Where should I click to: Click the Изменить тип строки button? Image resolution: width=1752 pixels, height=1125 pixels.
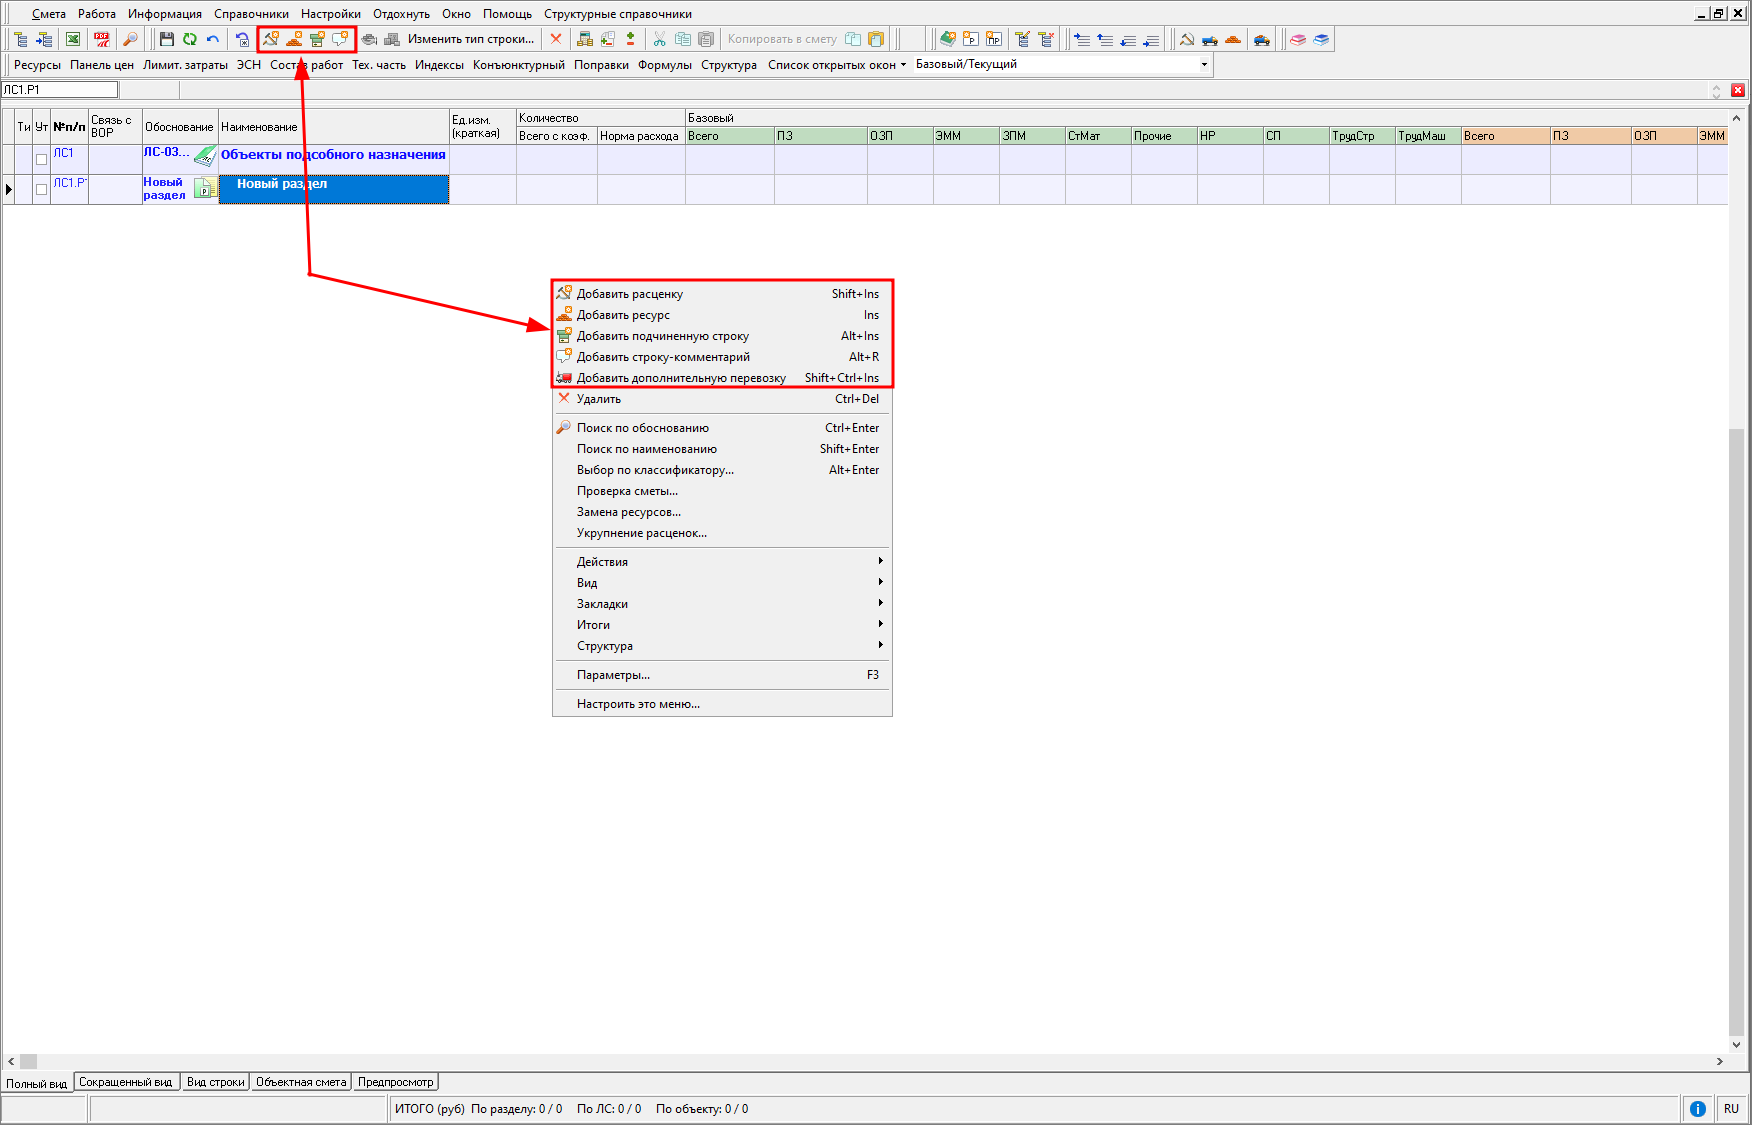pyautogui.click(x=470, y=40)
